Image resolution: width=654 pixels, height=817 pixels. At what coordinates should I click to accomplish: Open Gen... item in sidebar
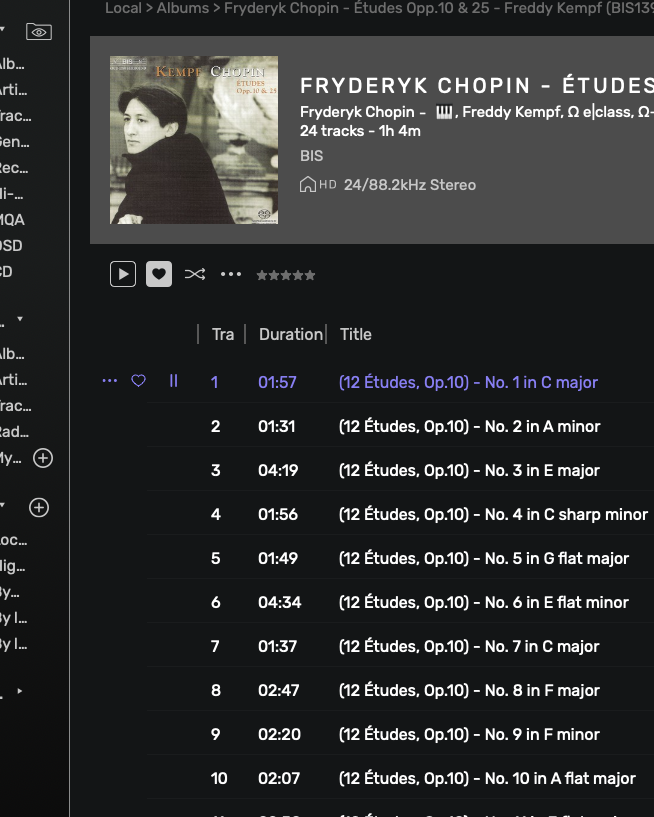(x=15, y=142)
